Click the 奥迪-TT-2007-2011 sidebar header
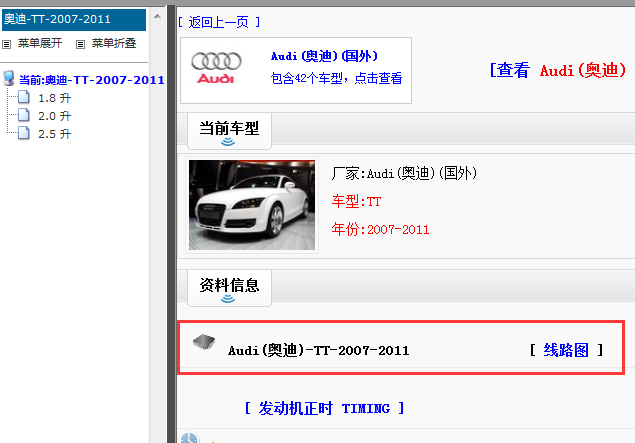Image resolution: width=635 pixels, height=443 pixels. [74, 19]
